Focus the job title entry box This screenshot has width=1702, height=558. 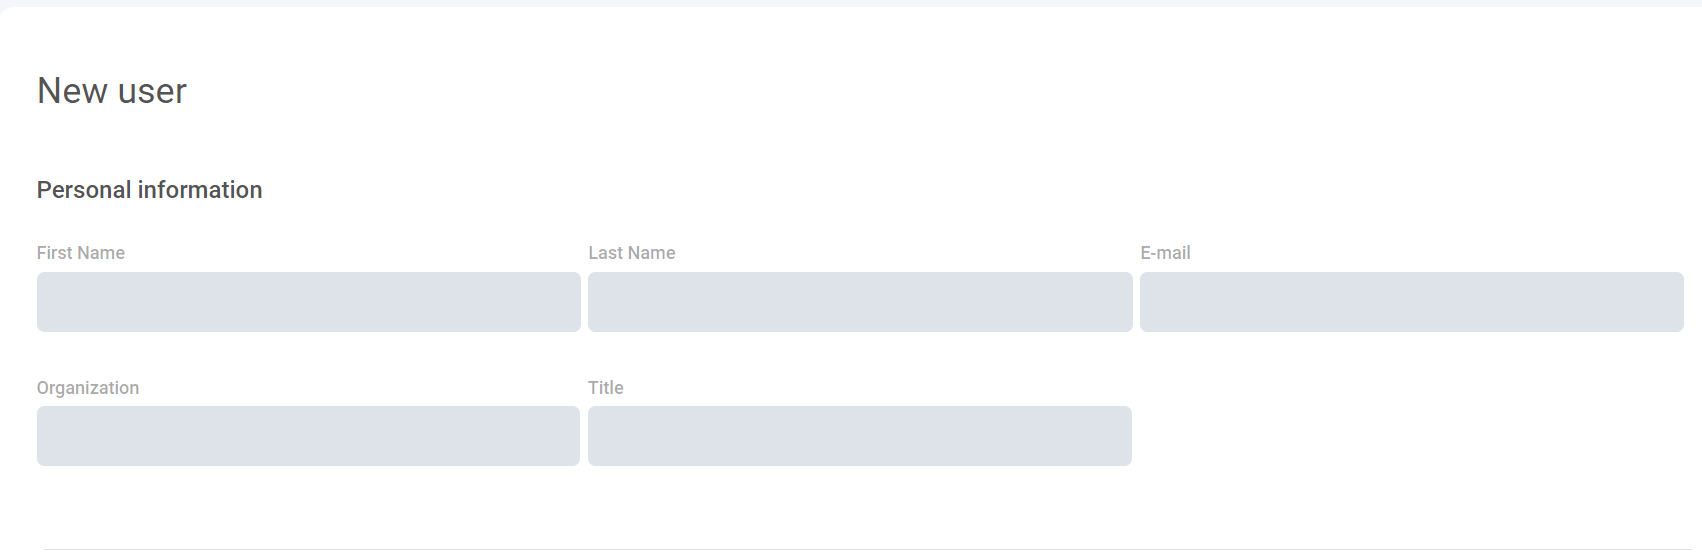(x=860, y=436)
